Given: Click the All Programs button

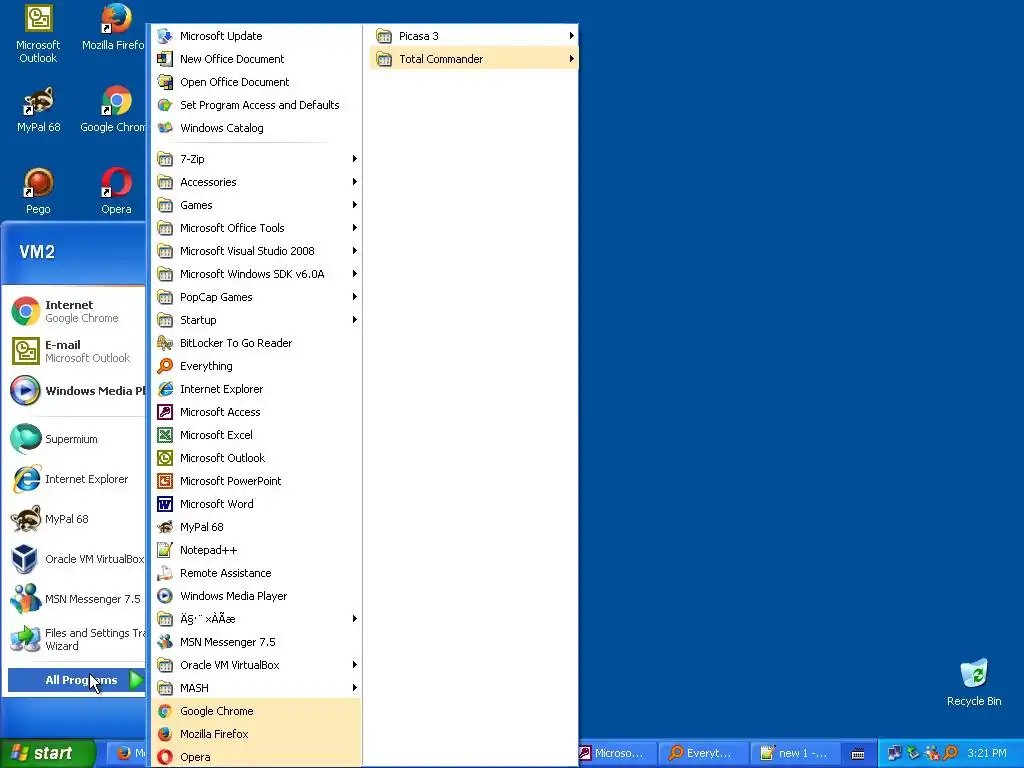Looking at the screenshot, I should coord(76,680).
